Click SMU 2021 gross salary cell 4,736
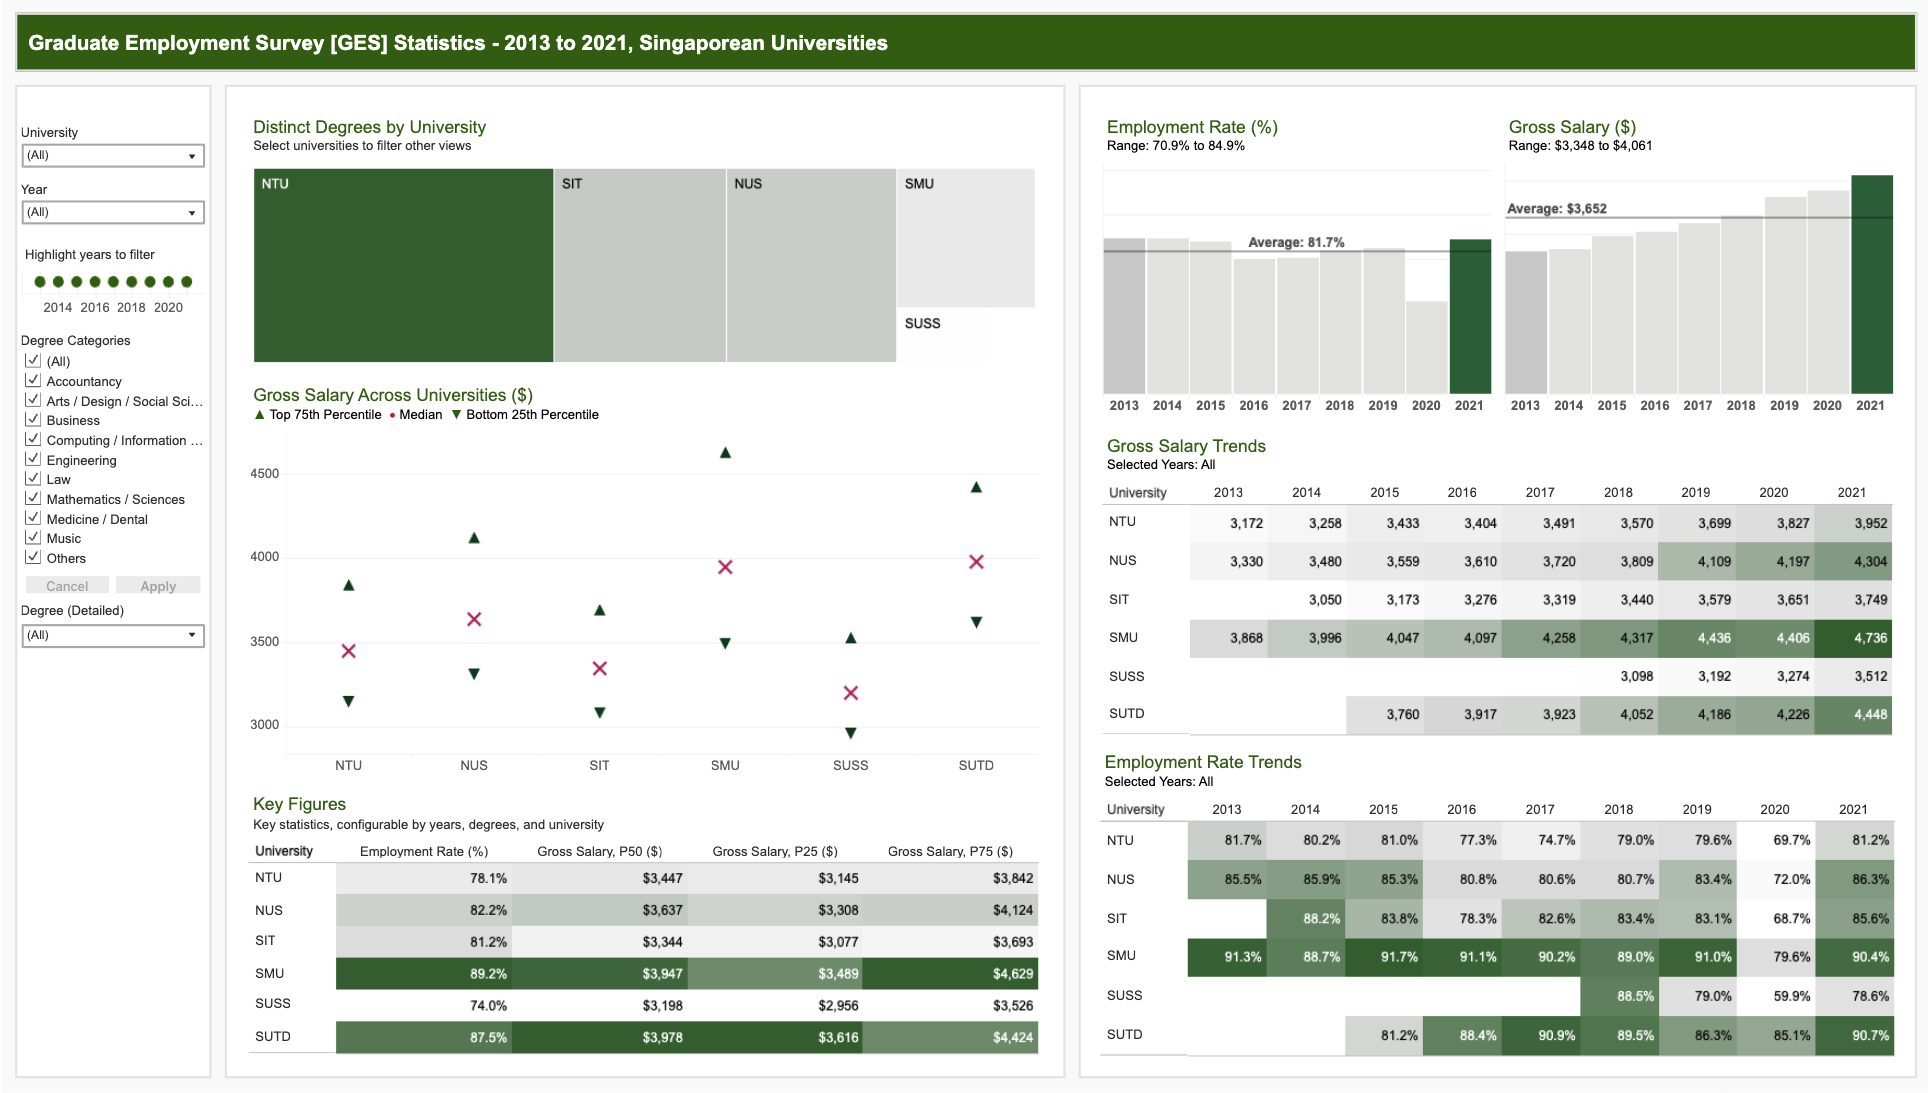The height and width of the screenshot is (1093, 1928). [x=1853, y=638]
